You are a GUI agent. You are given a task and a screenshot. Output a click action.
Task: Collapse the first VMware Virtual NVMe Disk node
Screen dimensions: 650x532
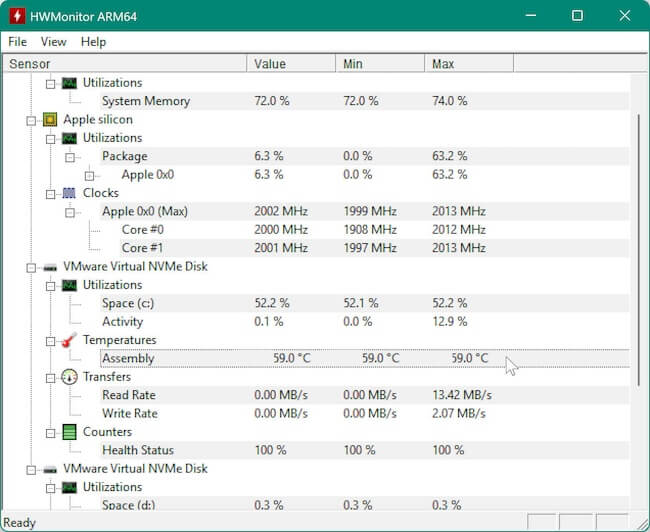coord(31,268)
